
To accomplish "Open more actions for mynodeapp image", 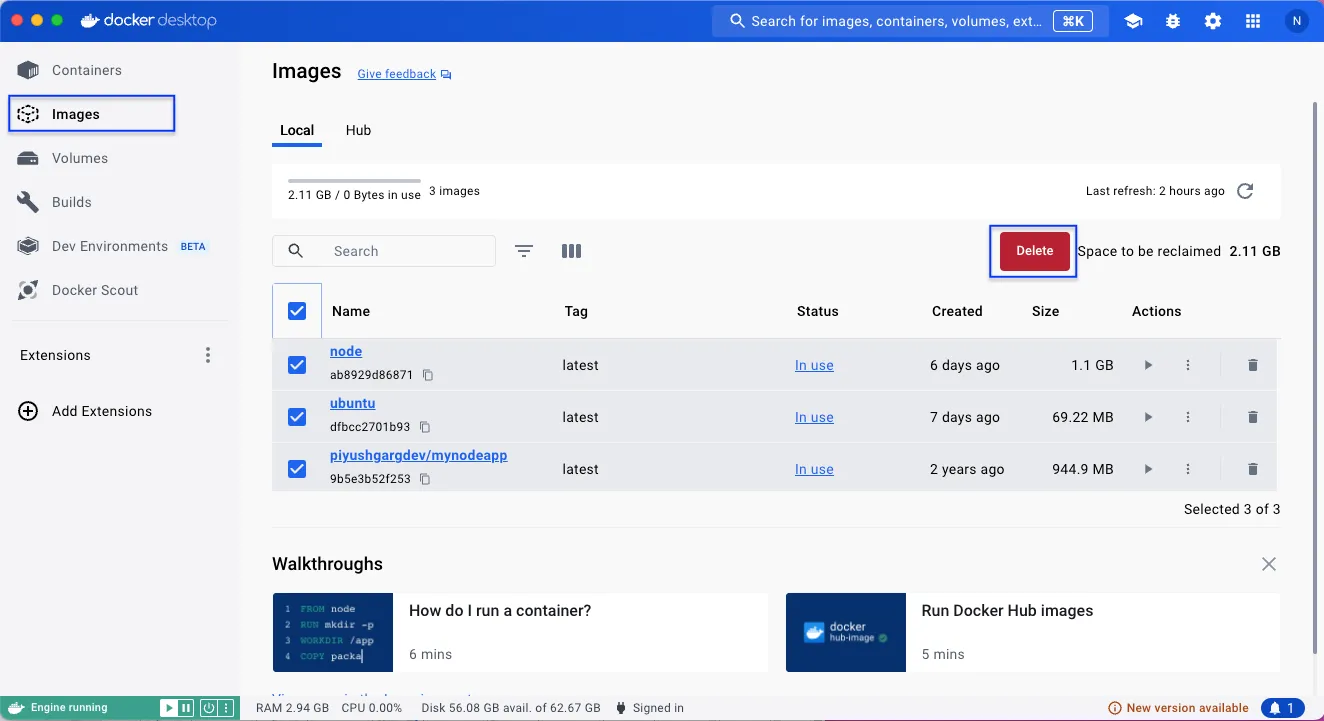I will click(1188, 469).
